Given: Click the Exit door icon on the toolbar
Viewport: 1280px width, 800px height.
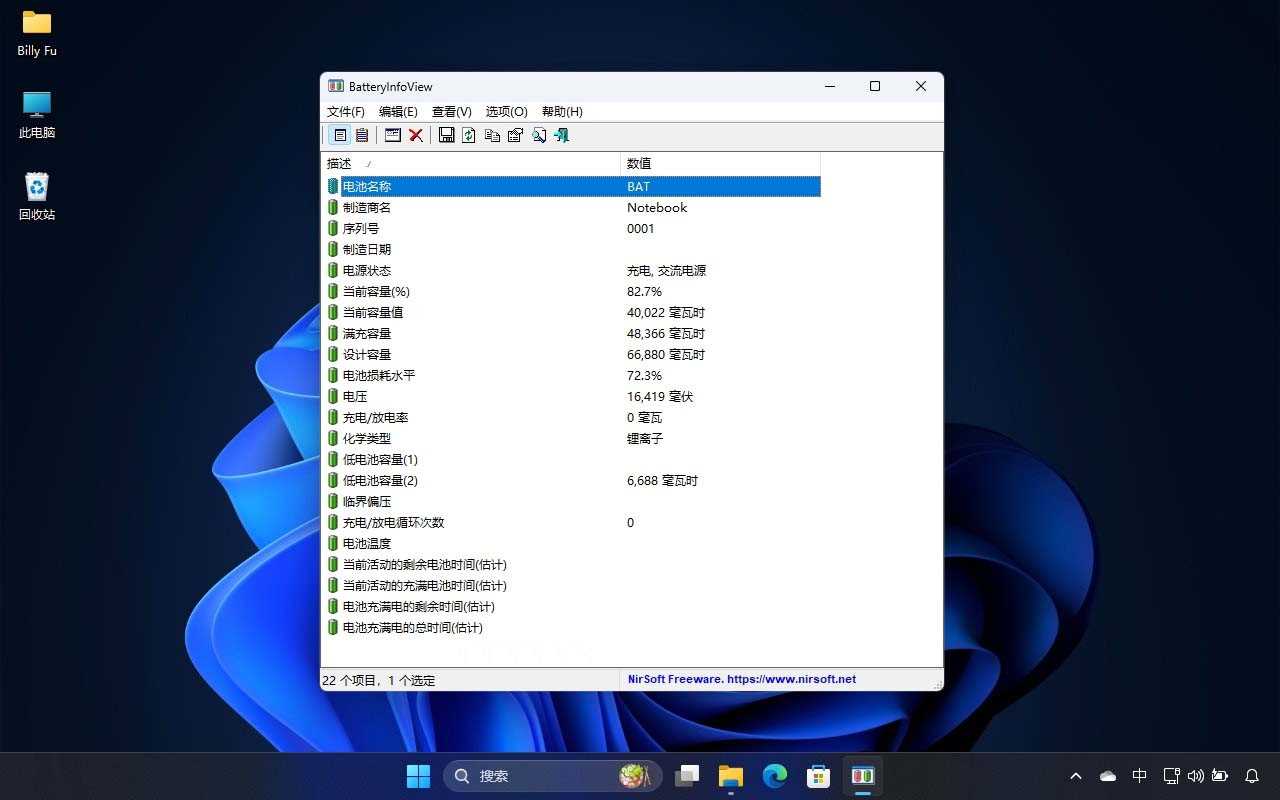Looking at the screenshot, I should [x=562, y=135].
